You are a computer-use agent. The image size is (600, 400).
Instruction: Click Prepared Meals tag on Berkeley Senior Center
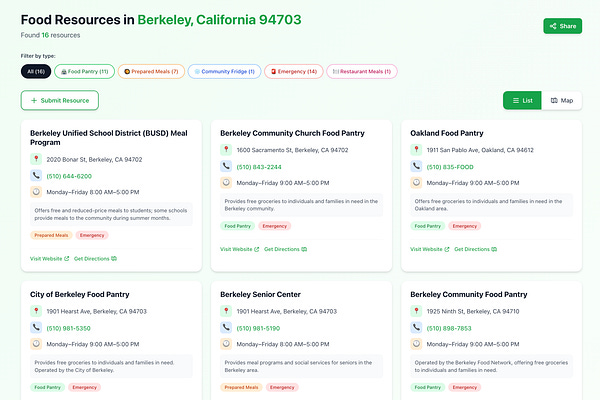click(x=241, y=387)
